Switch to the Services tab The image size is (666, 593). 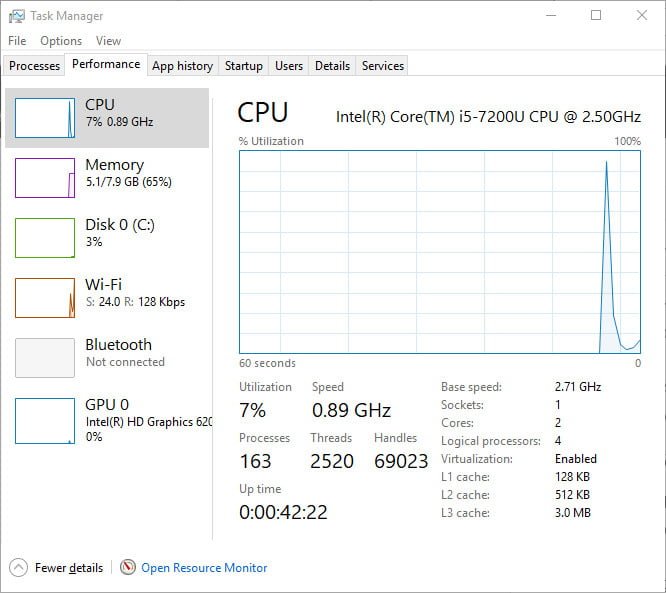pos(383,66)
